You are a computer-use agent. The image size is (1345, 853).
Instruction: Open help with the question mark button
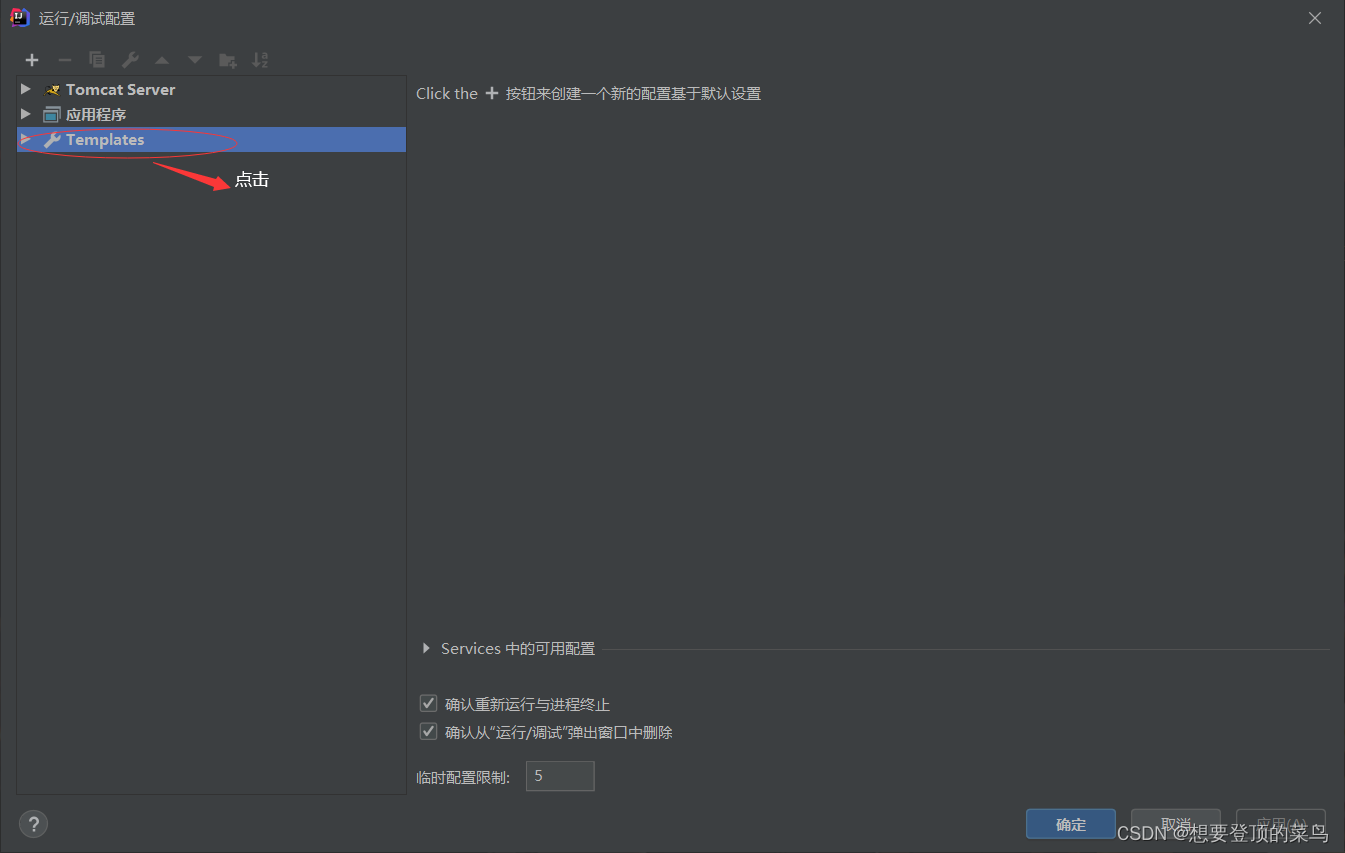(33, 824)
